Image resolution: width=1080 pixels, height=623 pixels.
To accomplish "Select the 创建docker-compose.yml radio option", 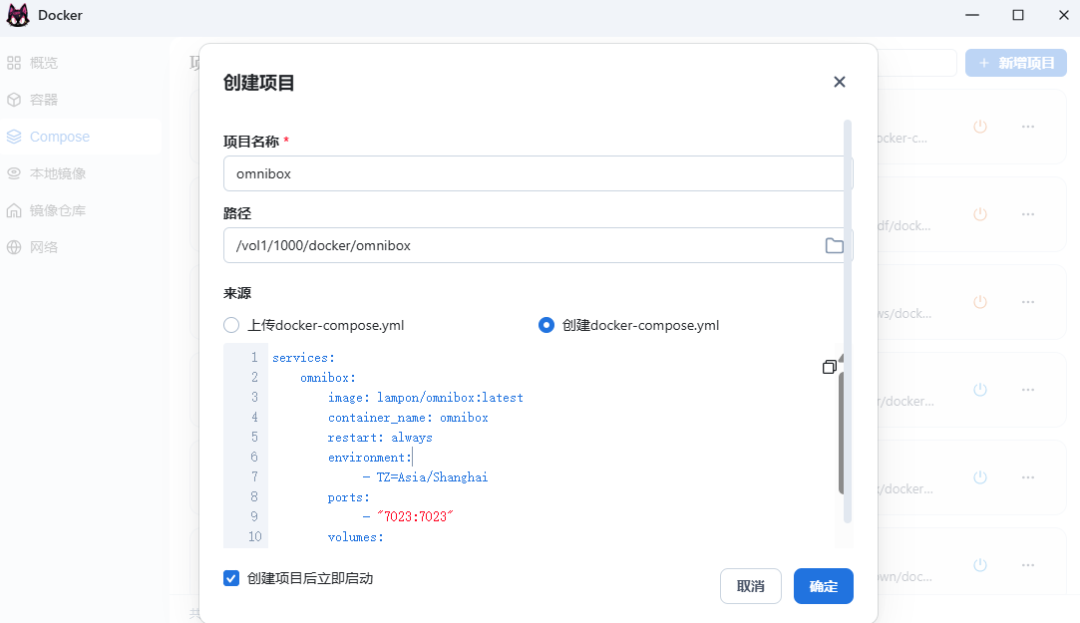I will point(546,324).
